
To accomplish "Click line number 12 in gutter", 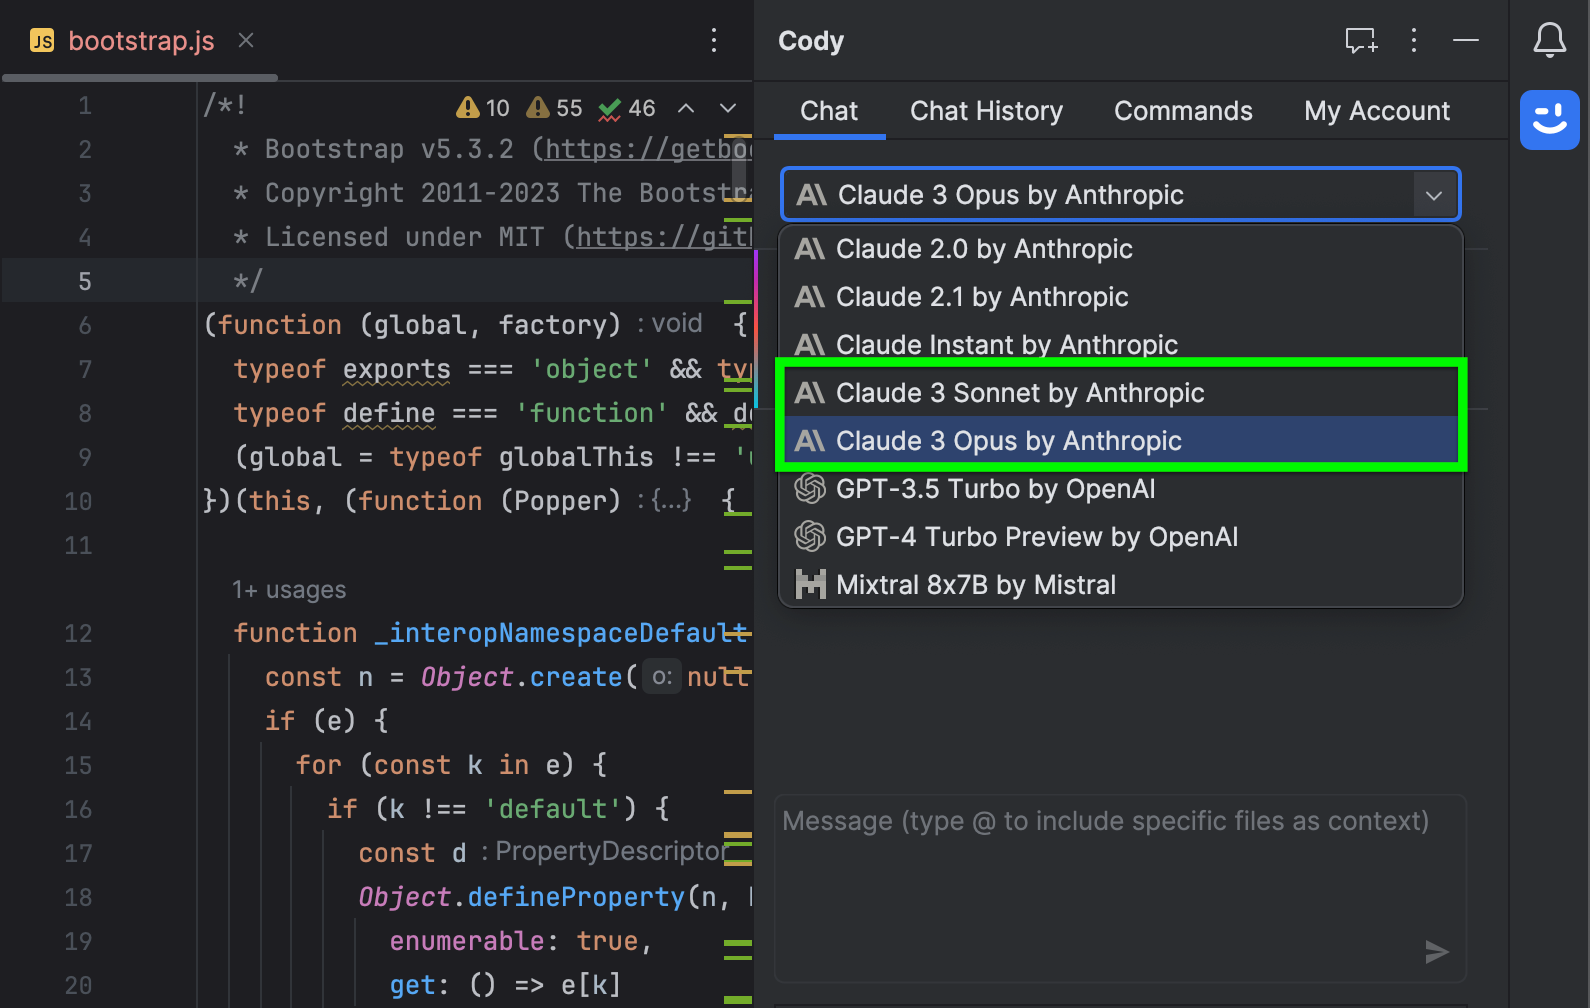I will point(78,633).
